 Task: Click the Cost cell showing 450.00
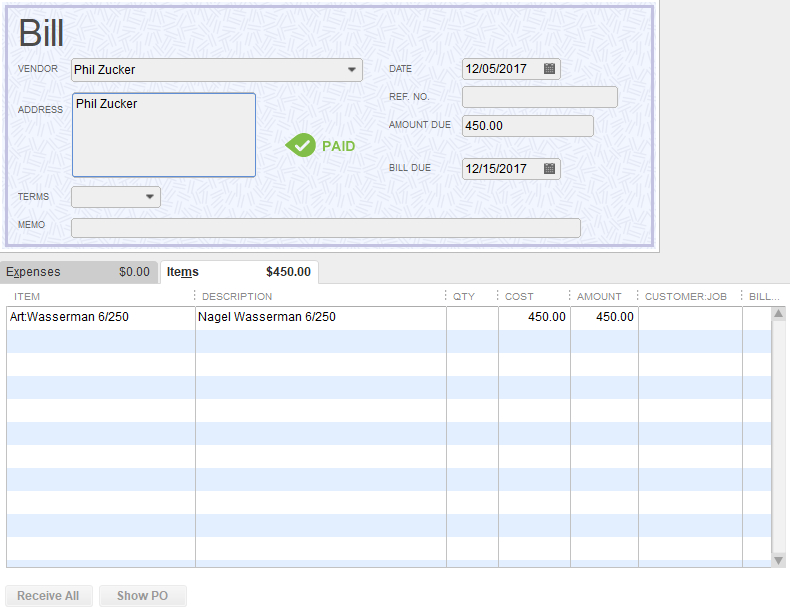[x=534, y=317]
